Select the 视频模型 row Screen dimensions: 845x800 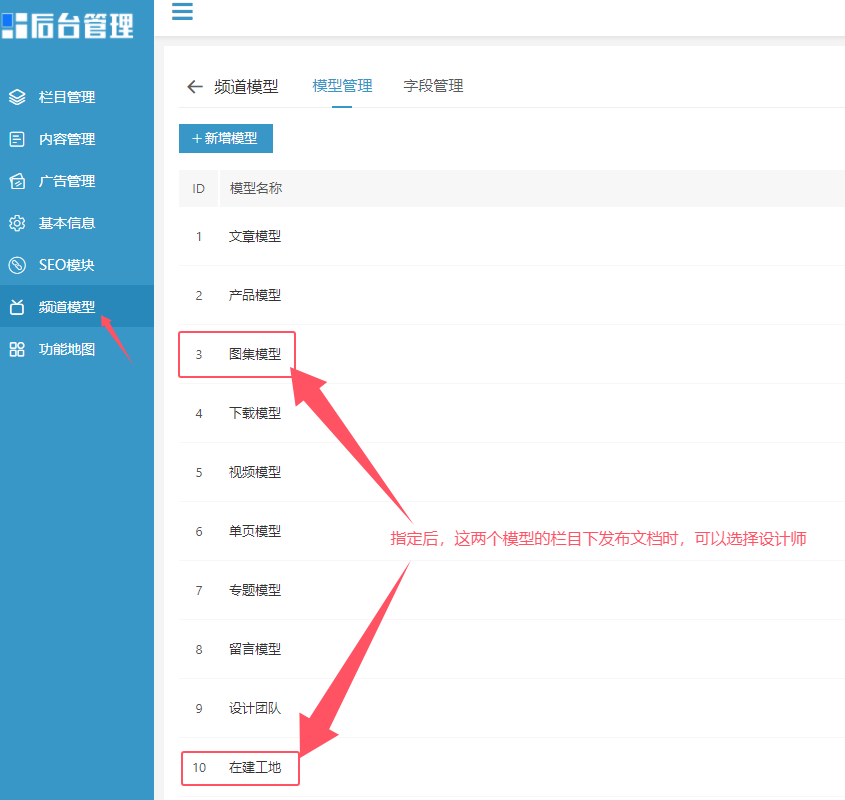coord(511,472)
